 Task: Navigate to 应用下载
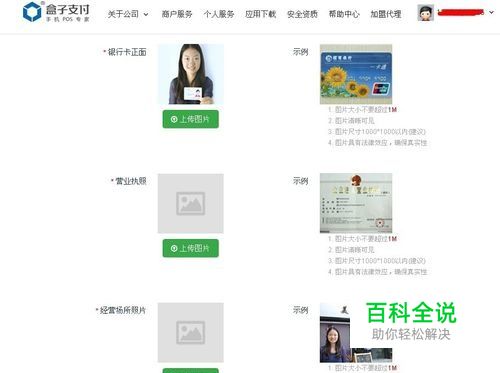pos(261,14)
